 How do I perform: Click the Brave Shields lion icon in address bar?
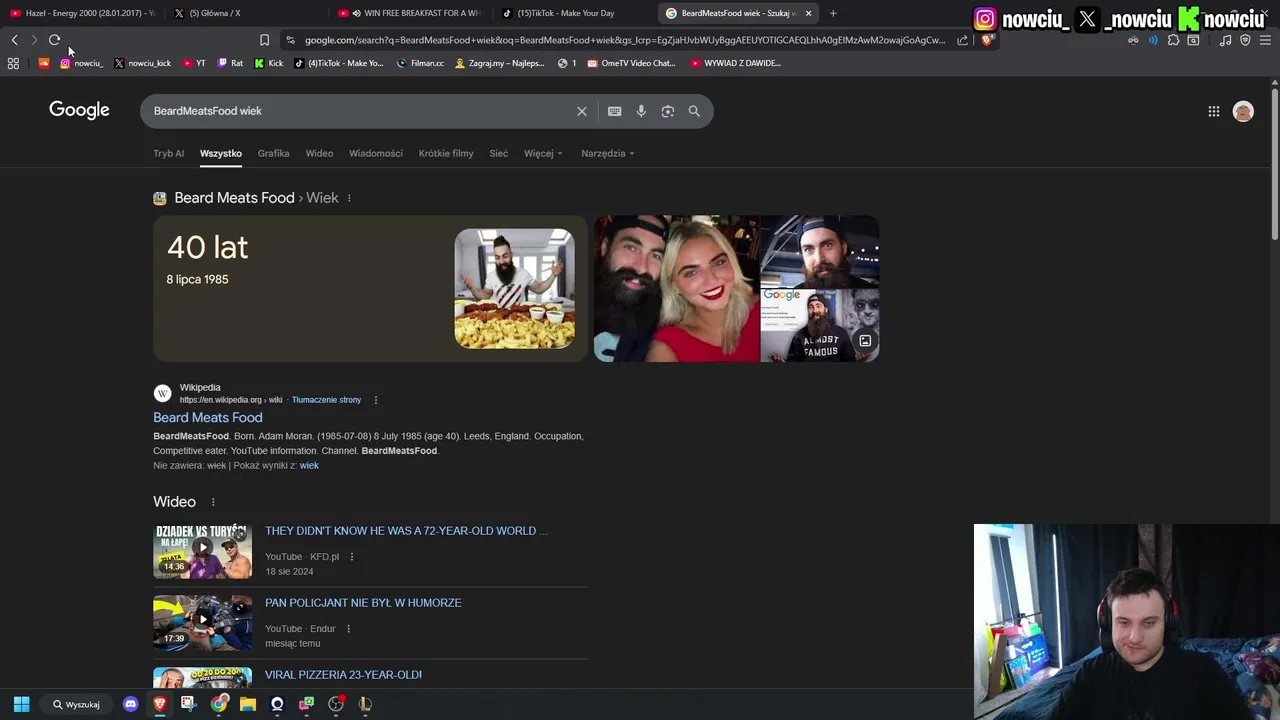[x=987, y=40]
